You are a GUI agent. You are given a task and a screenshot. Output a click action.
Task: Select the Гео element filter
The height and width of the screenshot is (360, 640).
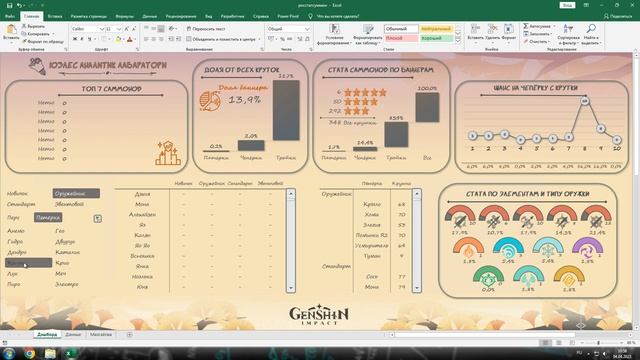point(60,231)
